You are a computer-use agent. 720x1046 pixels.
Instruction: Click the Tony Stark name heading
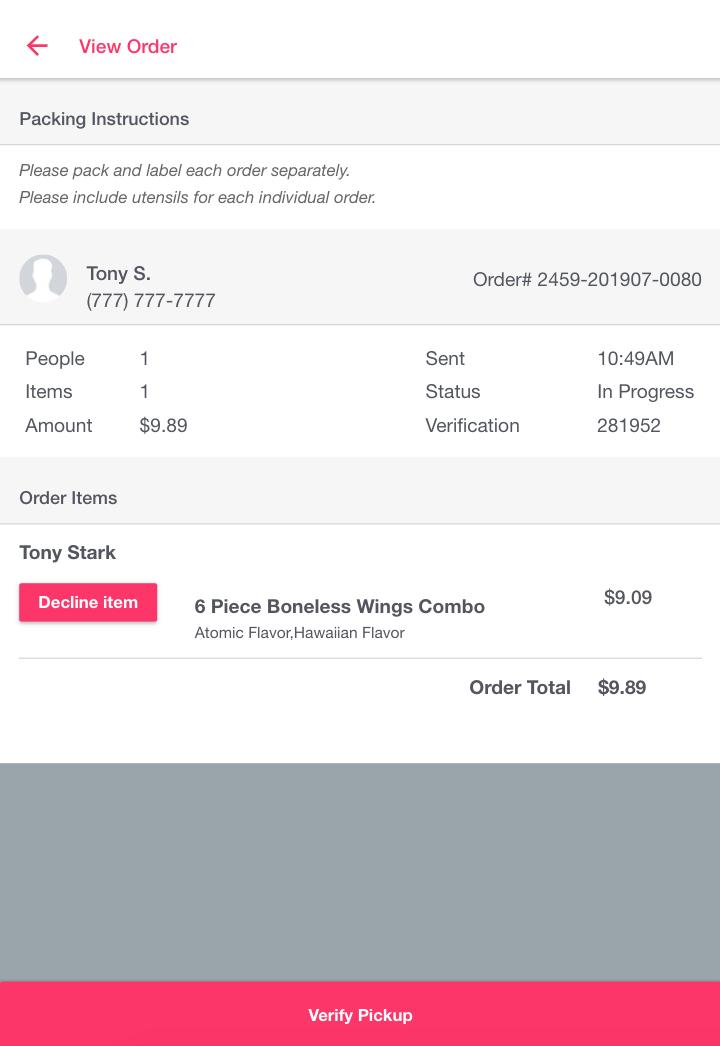click(67, 552)
